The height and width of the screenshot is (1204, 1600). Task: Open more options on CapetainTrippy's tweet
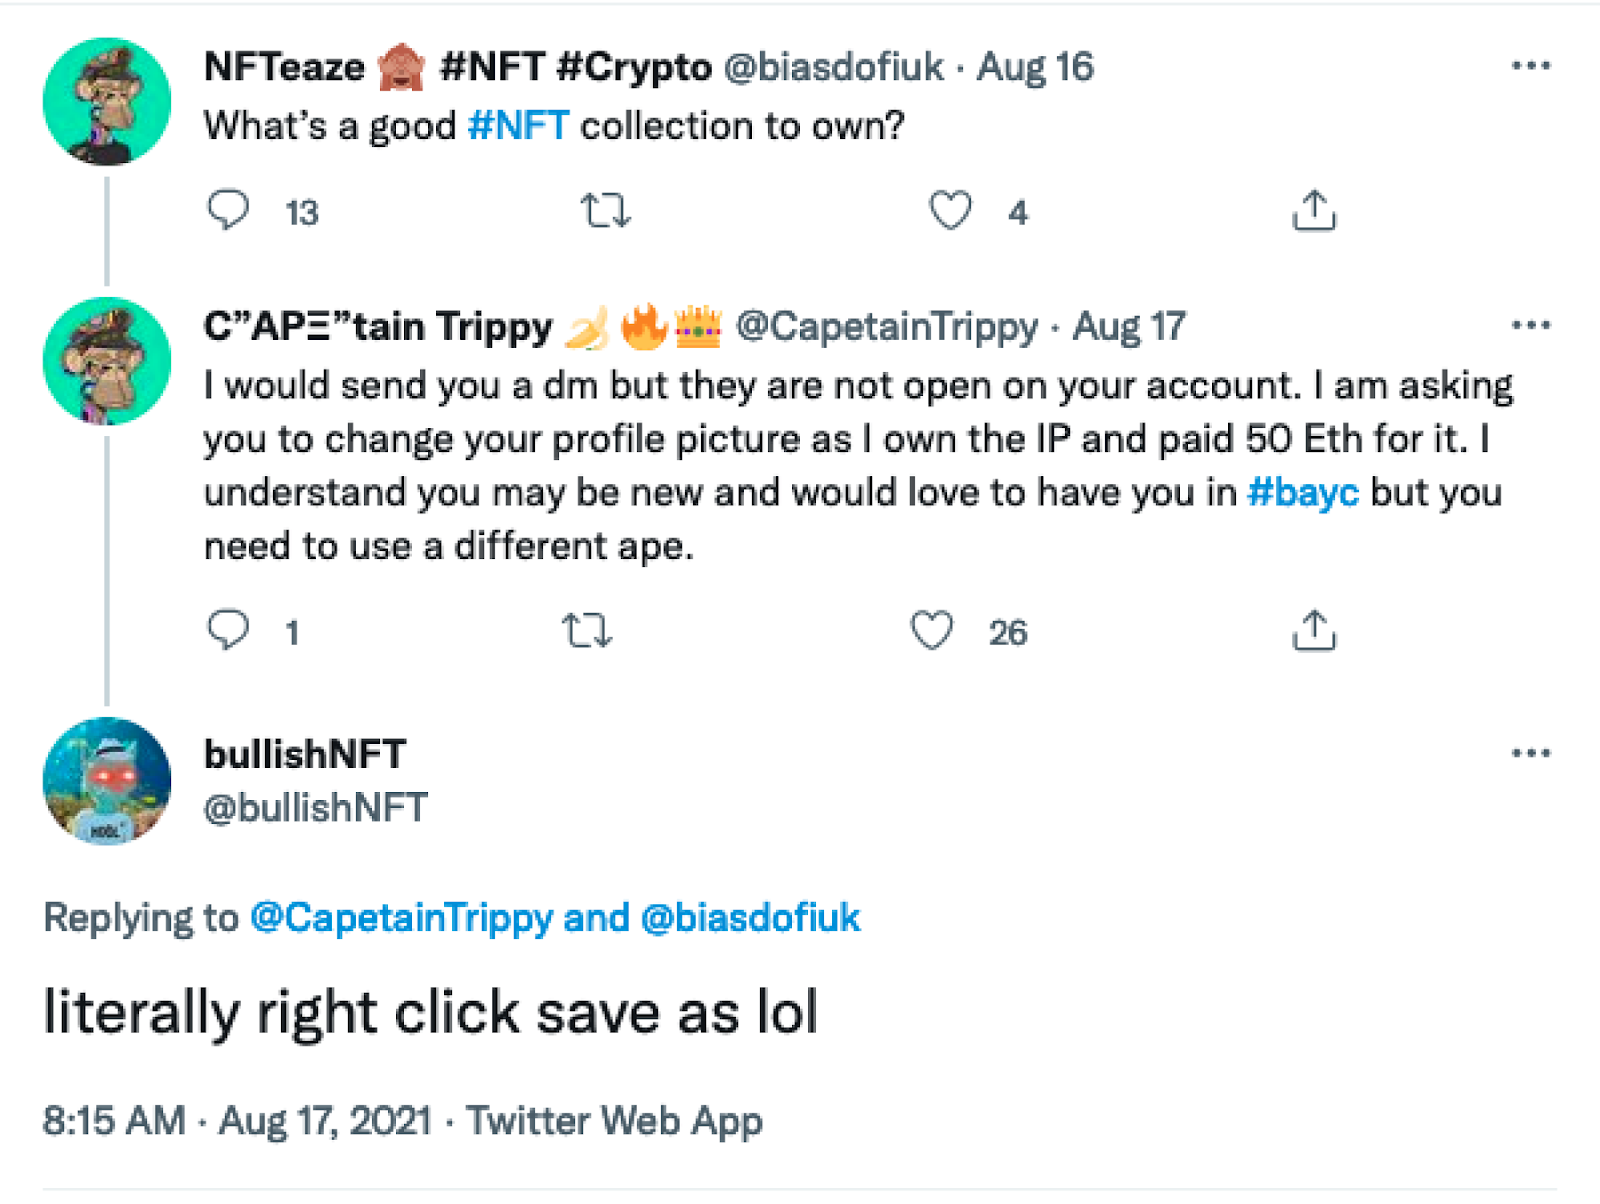click(1531, 325)
